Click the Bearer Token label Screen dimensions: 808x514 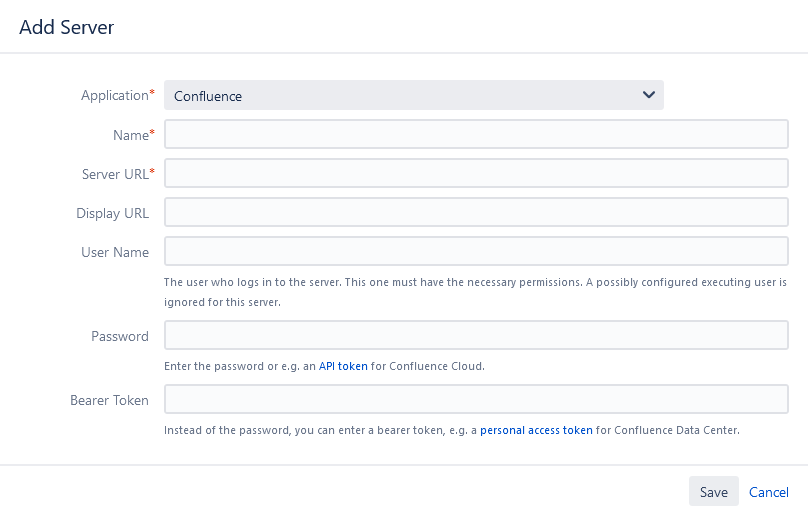[x=109, y=400]
